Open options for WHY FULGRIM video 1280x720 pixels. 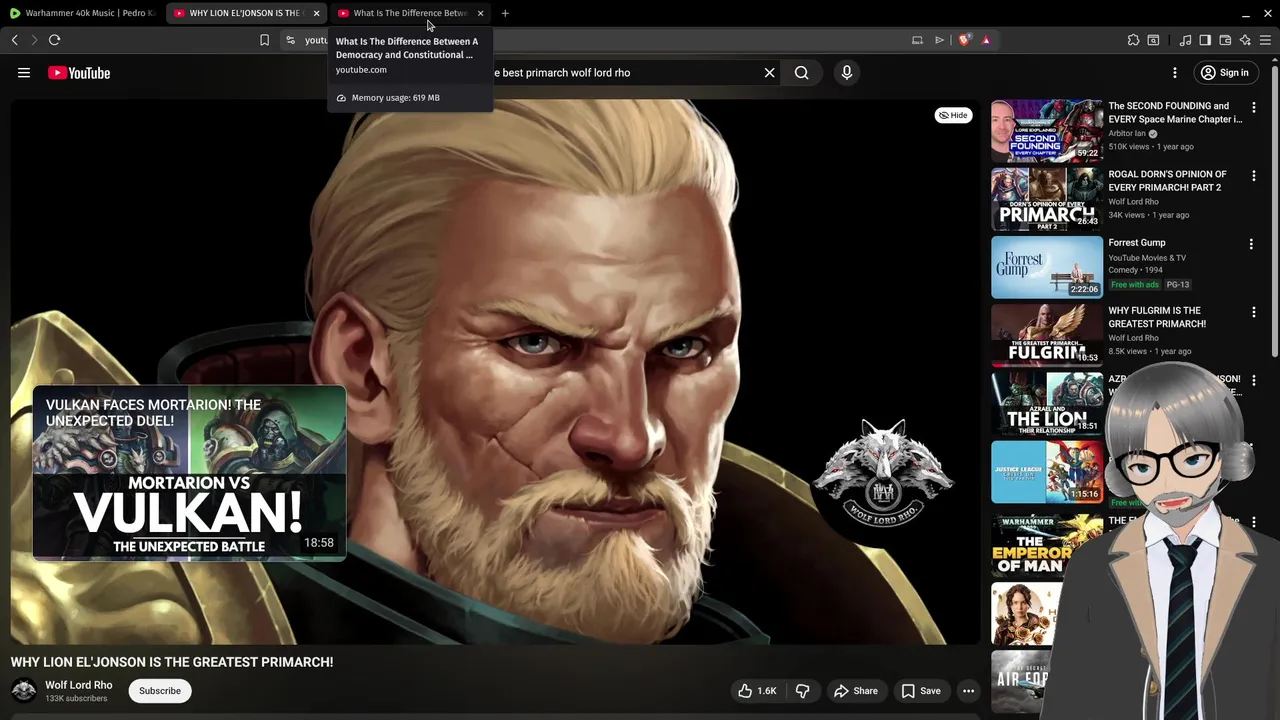(1254, 312)
